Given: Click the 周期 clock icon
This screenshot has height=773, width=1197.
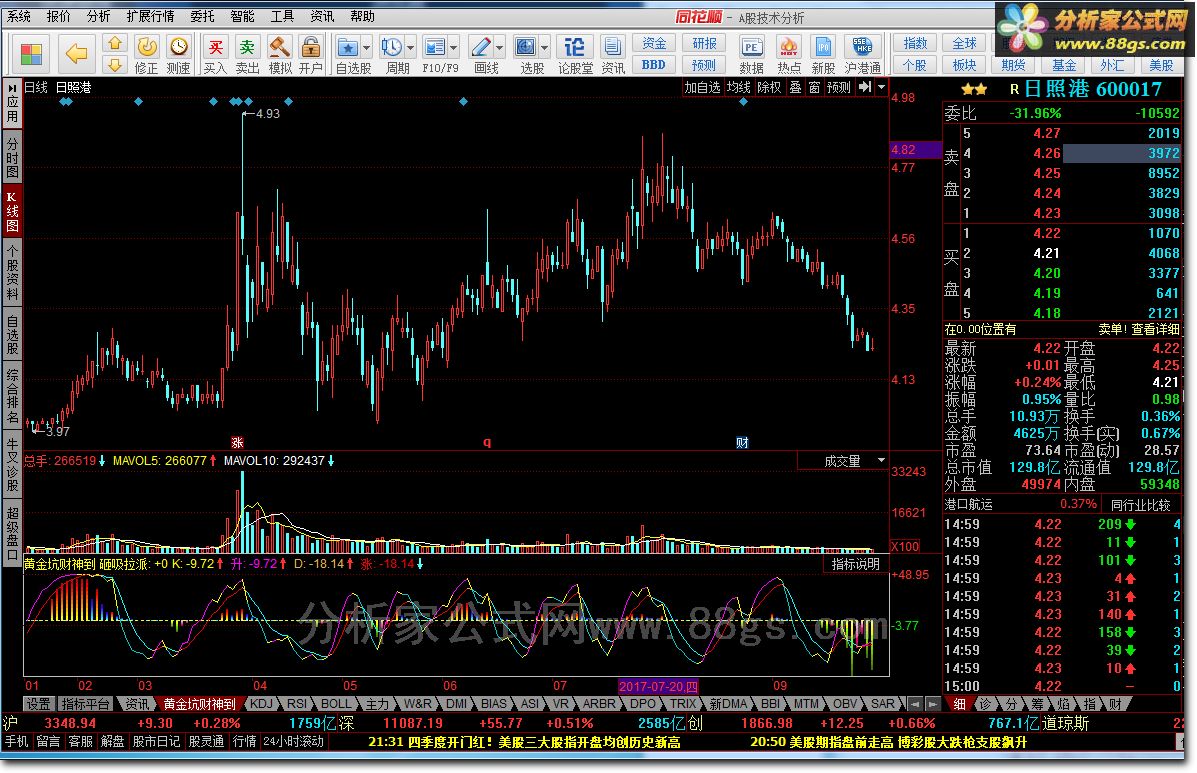Looking at the screenshot, I should tap(392, 47).
